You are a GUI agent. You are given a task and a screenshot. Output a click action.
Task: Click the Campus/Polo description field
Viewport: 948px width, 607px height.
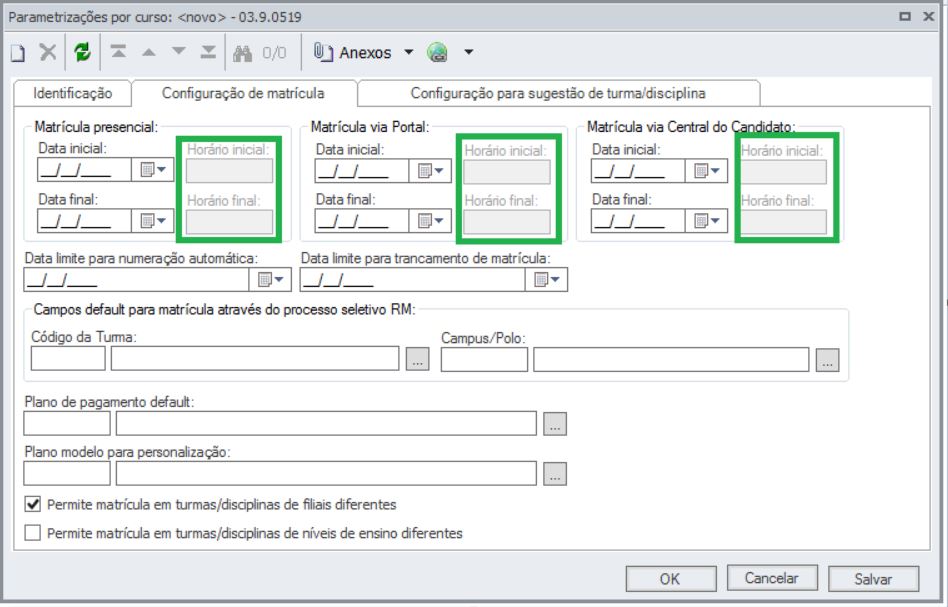point(671,360)
